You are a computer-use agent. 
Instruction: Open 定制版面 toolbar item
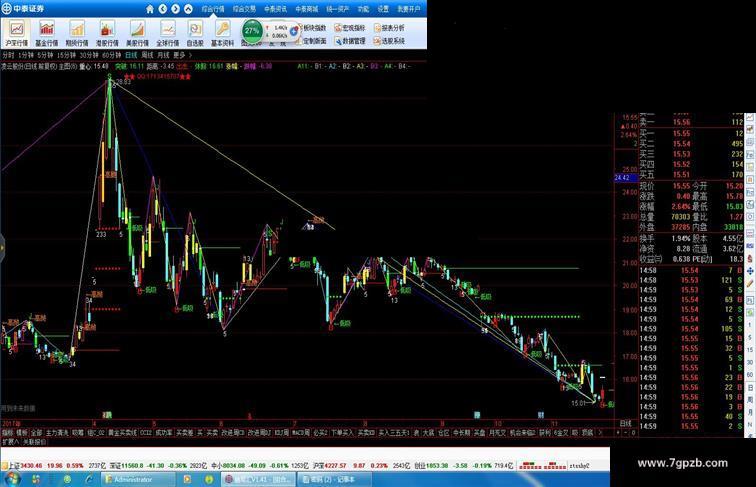tap(313, 41)
